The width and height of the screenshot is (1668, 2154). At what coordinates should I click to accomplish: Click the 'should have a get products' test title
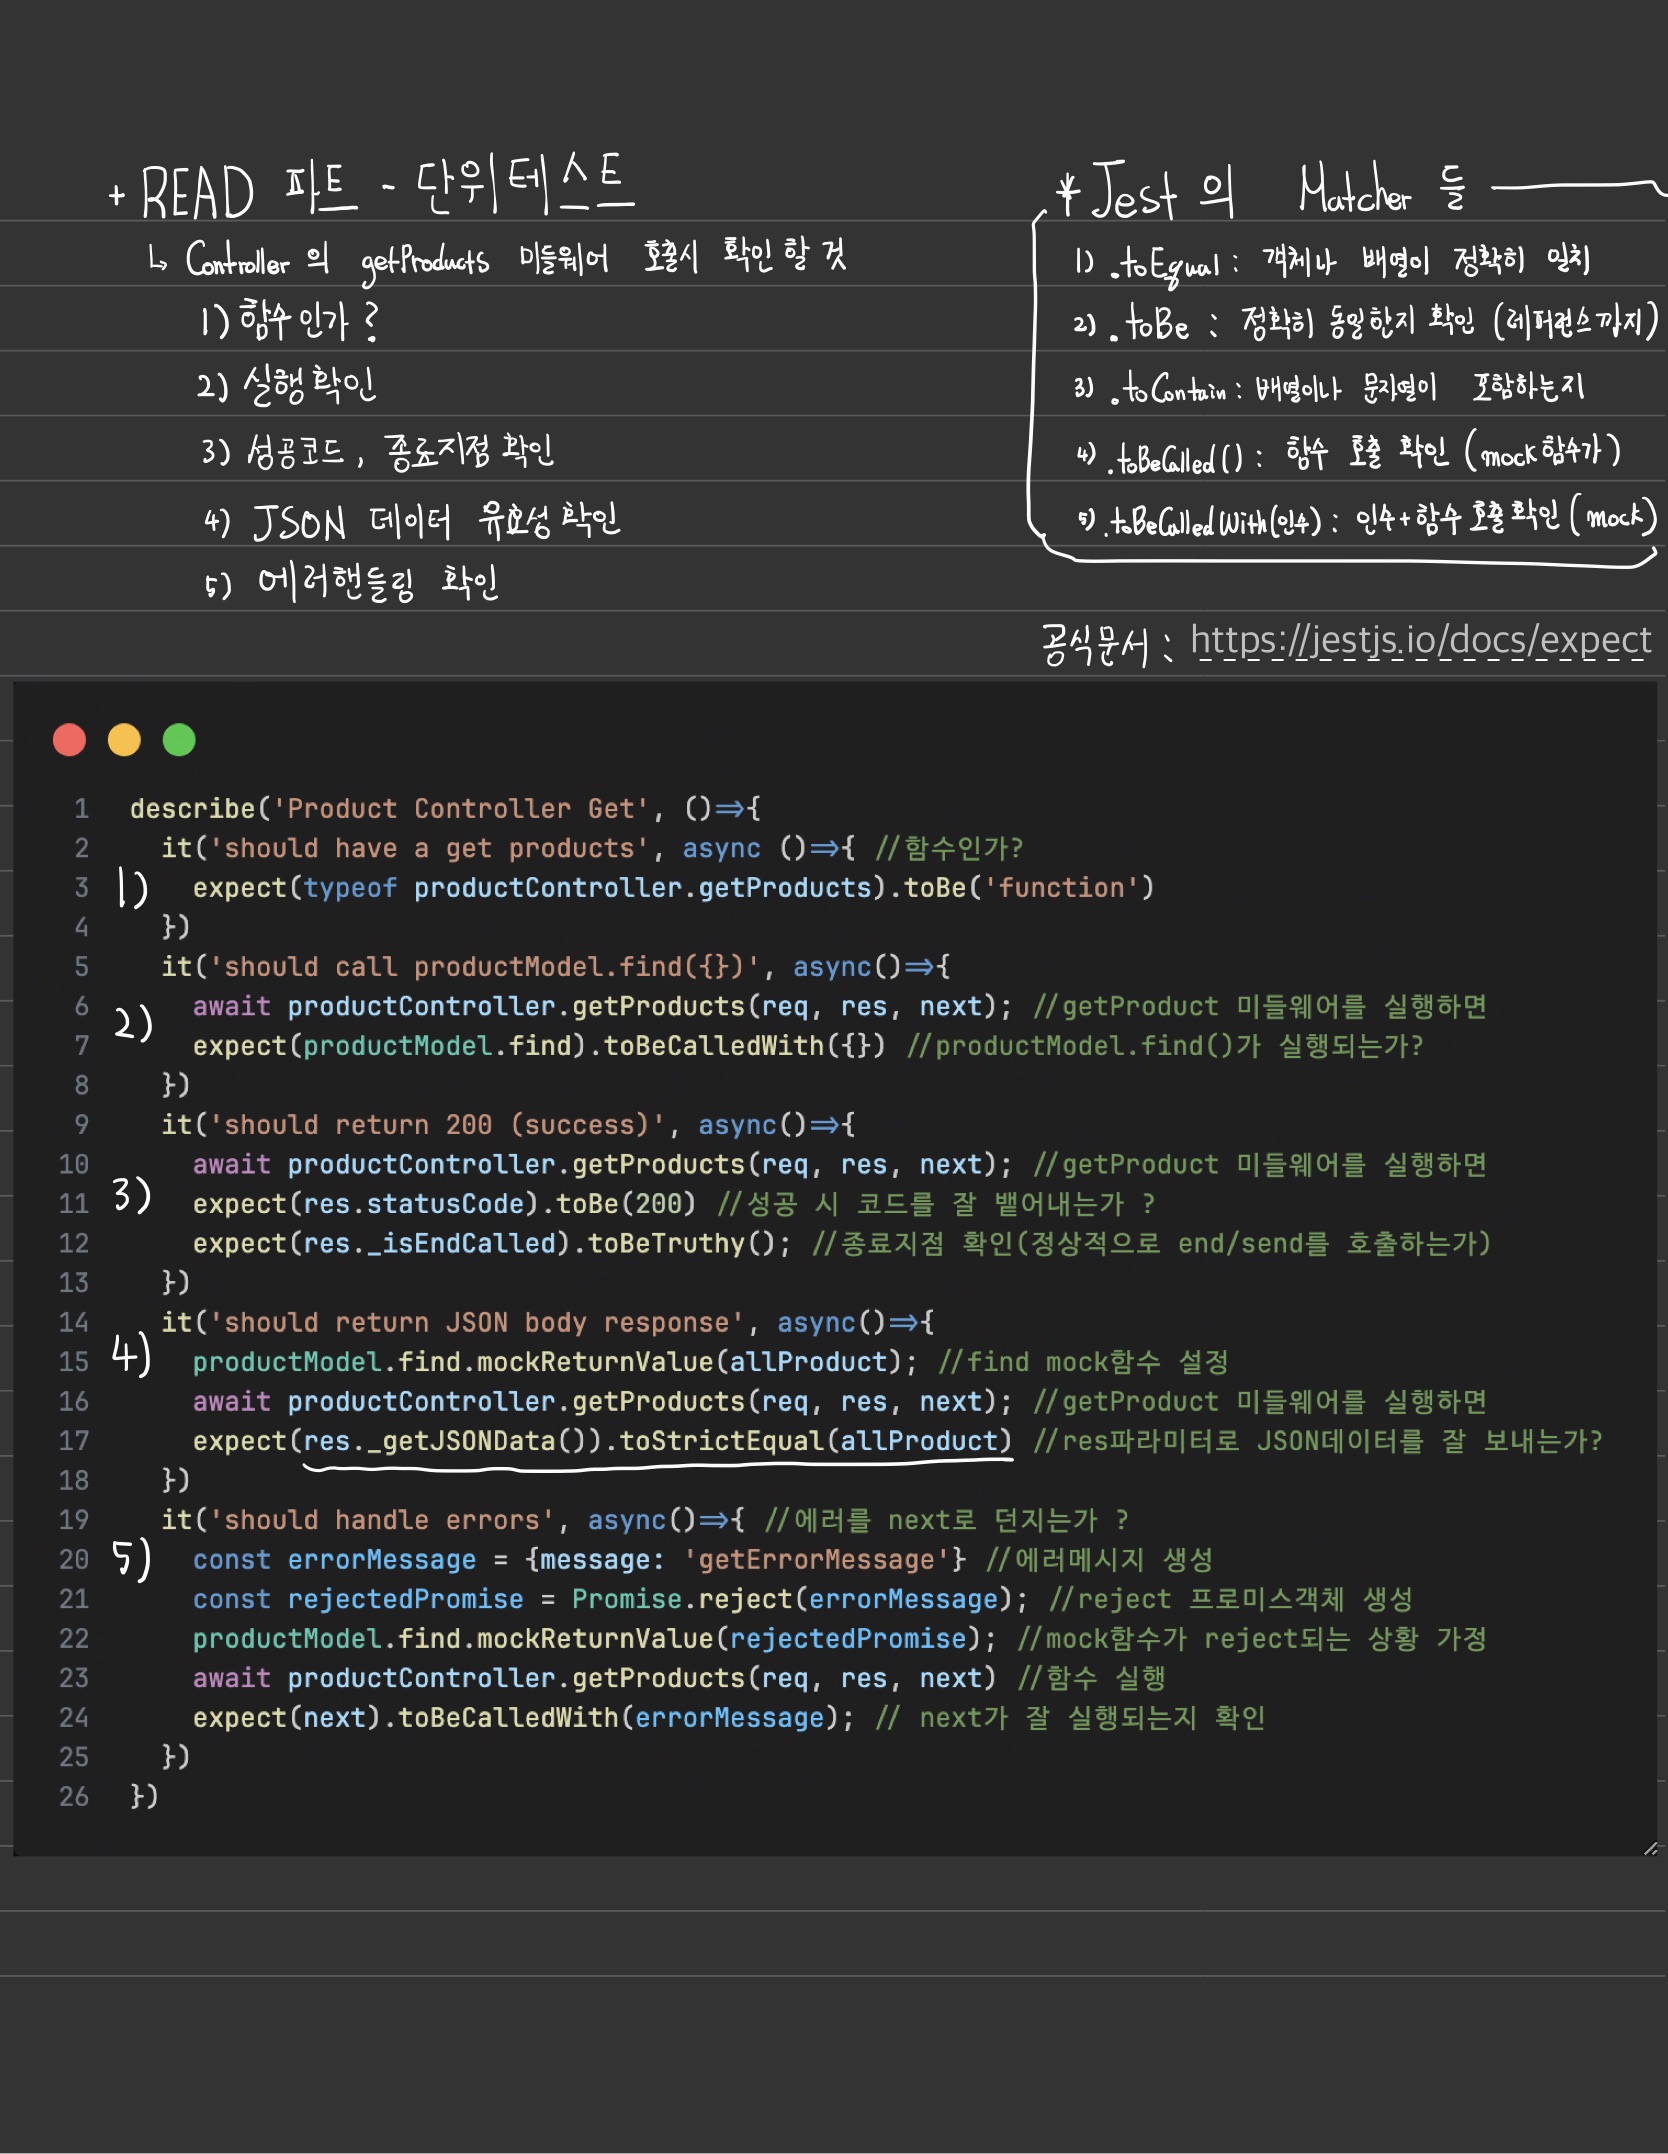tap(429, 848)
